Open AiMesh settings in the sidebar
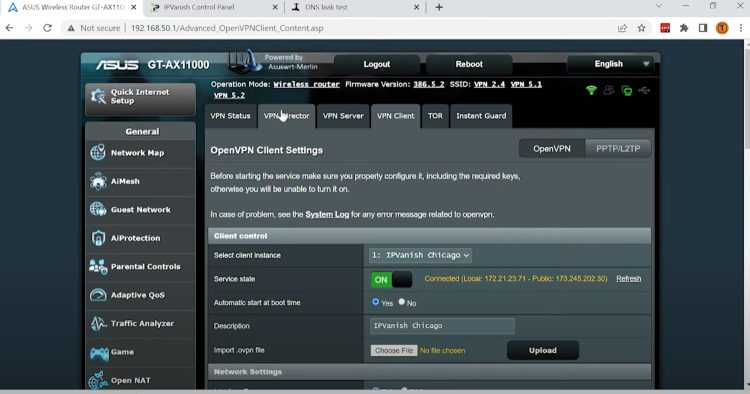This screenshot has width=750, height=394. [140, 181]
